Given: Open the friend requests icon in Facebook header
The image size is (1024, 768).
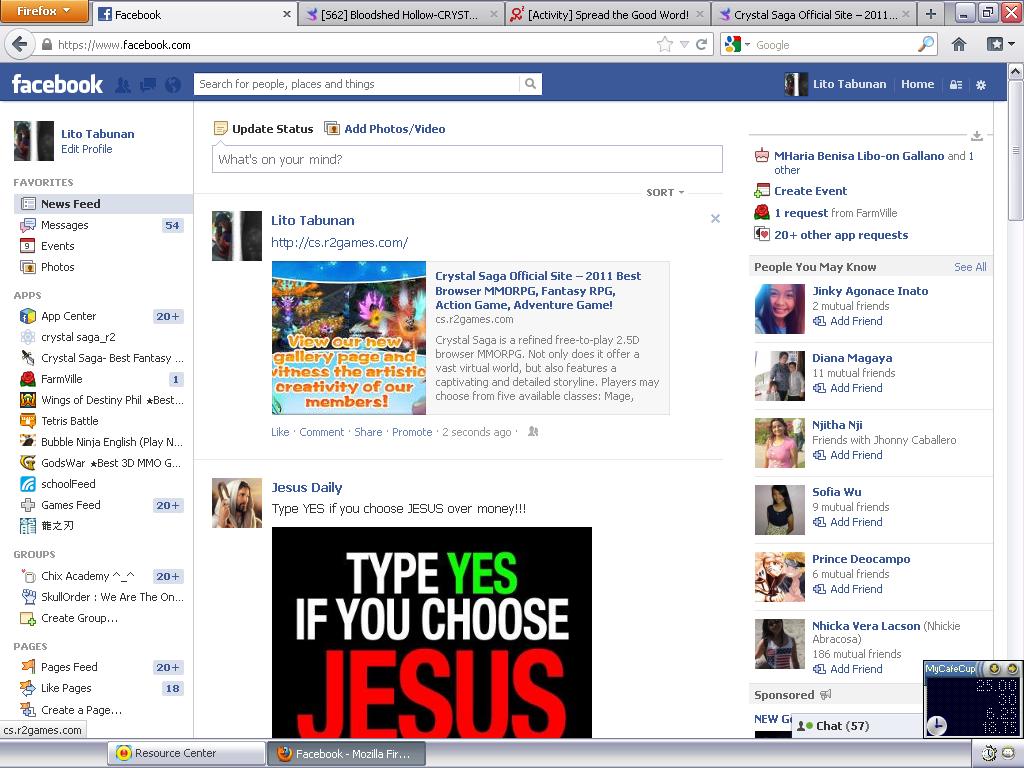Looking at the screenshot, I should tap(123, 85).
